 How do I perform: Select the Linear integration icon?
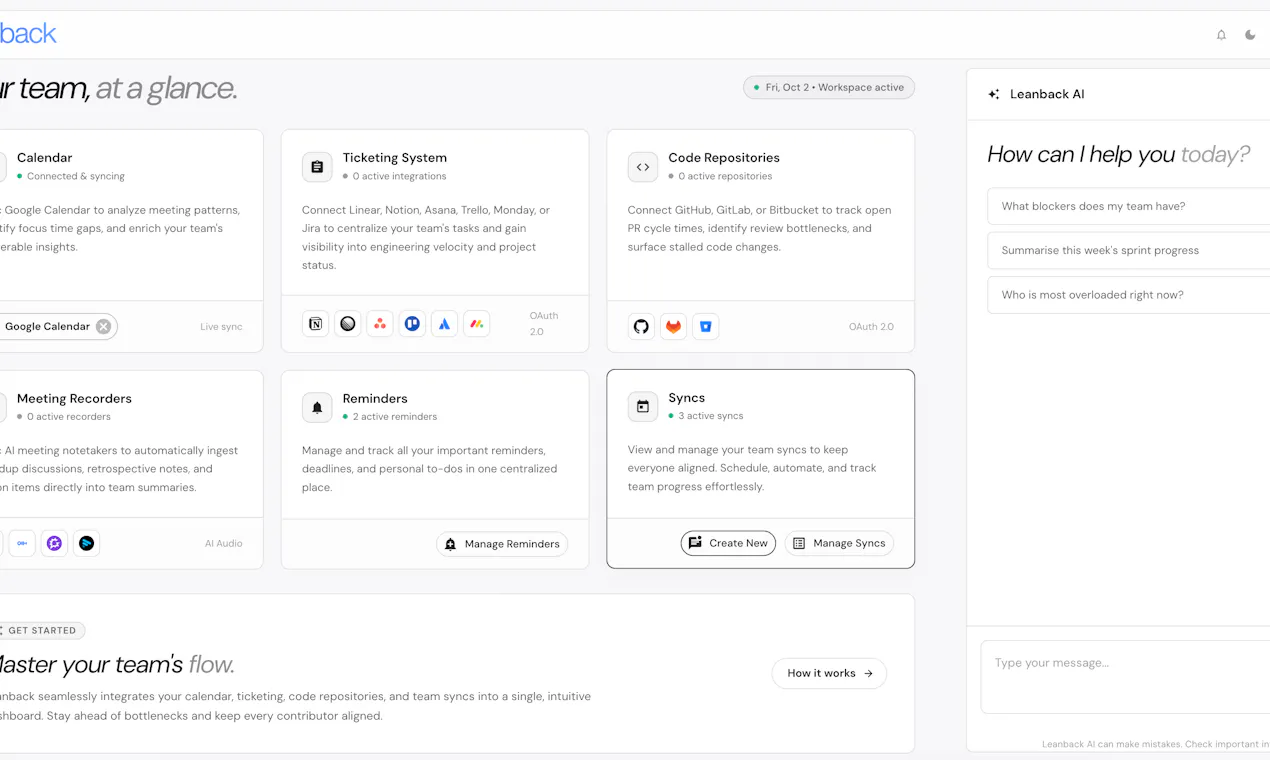(x=348, y=324)
